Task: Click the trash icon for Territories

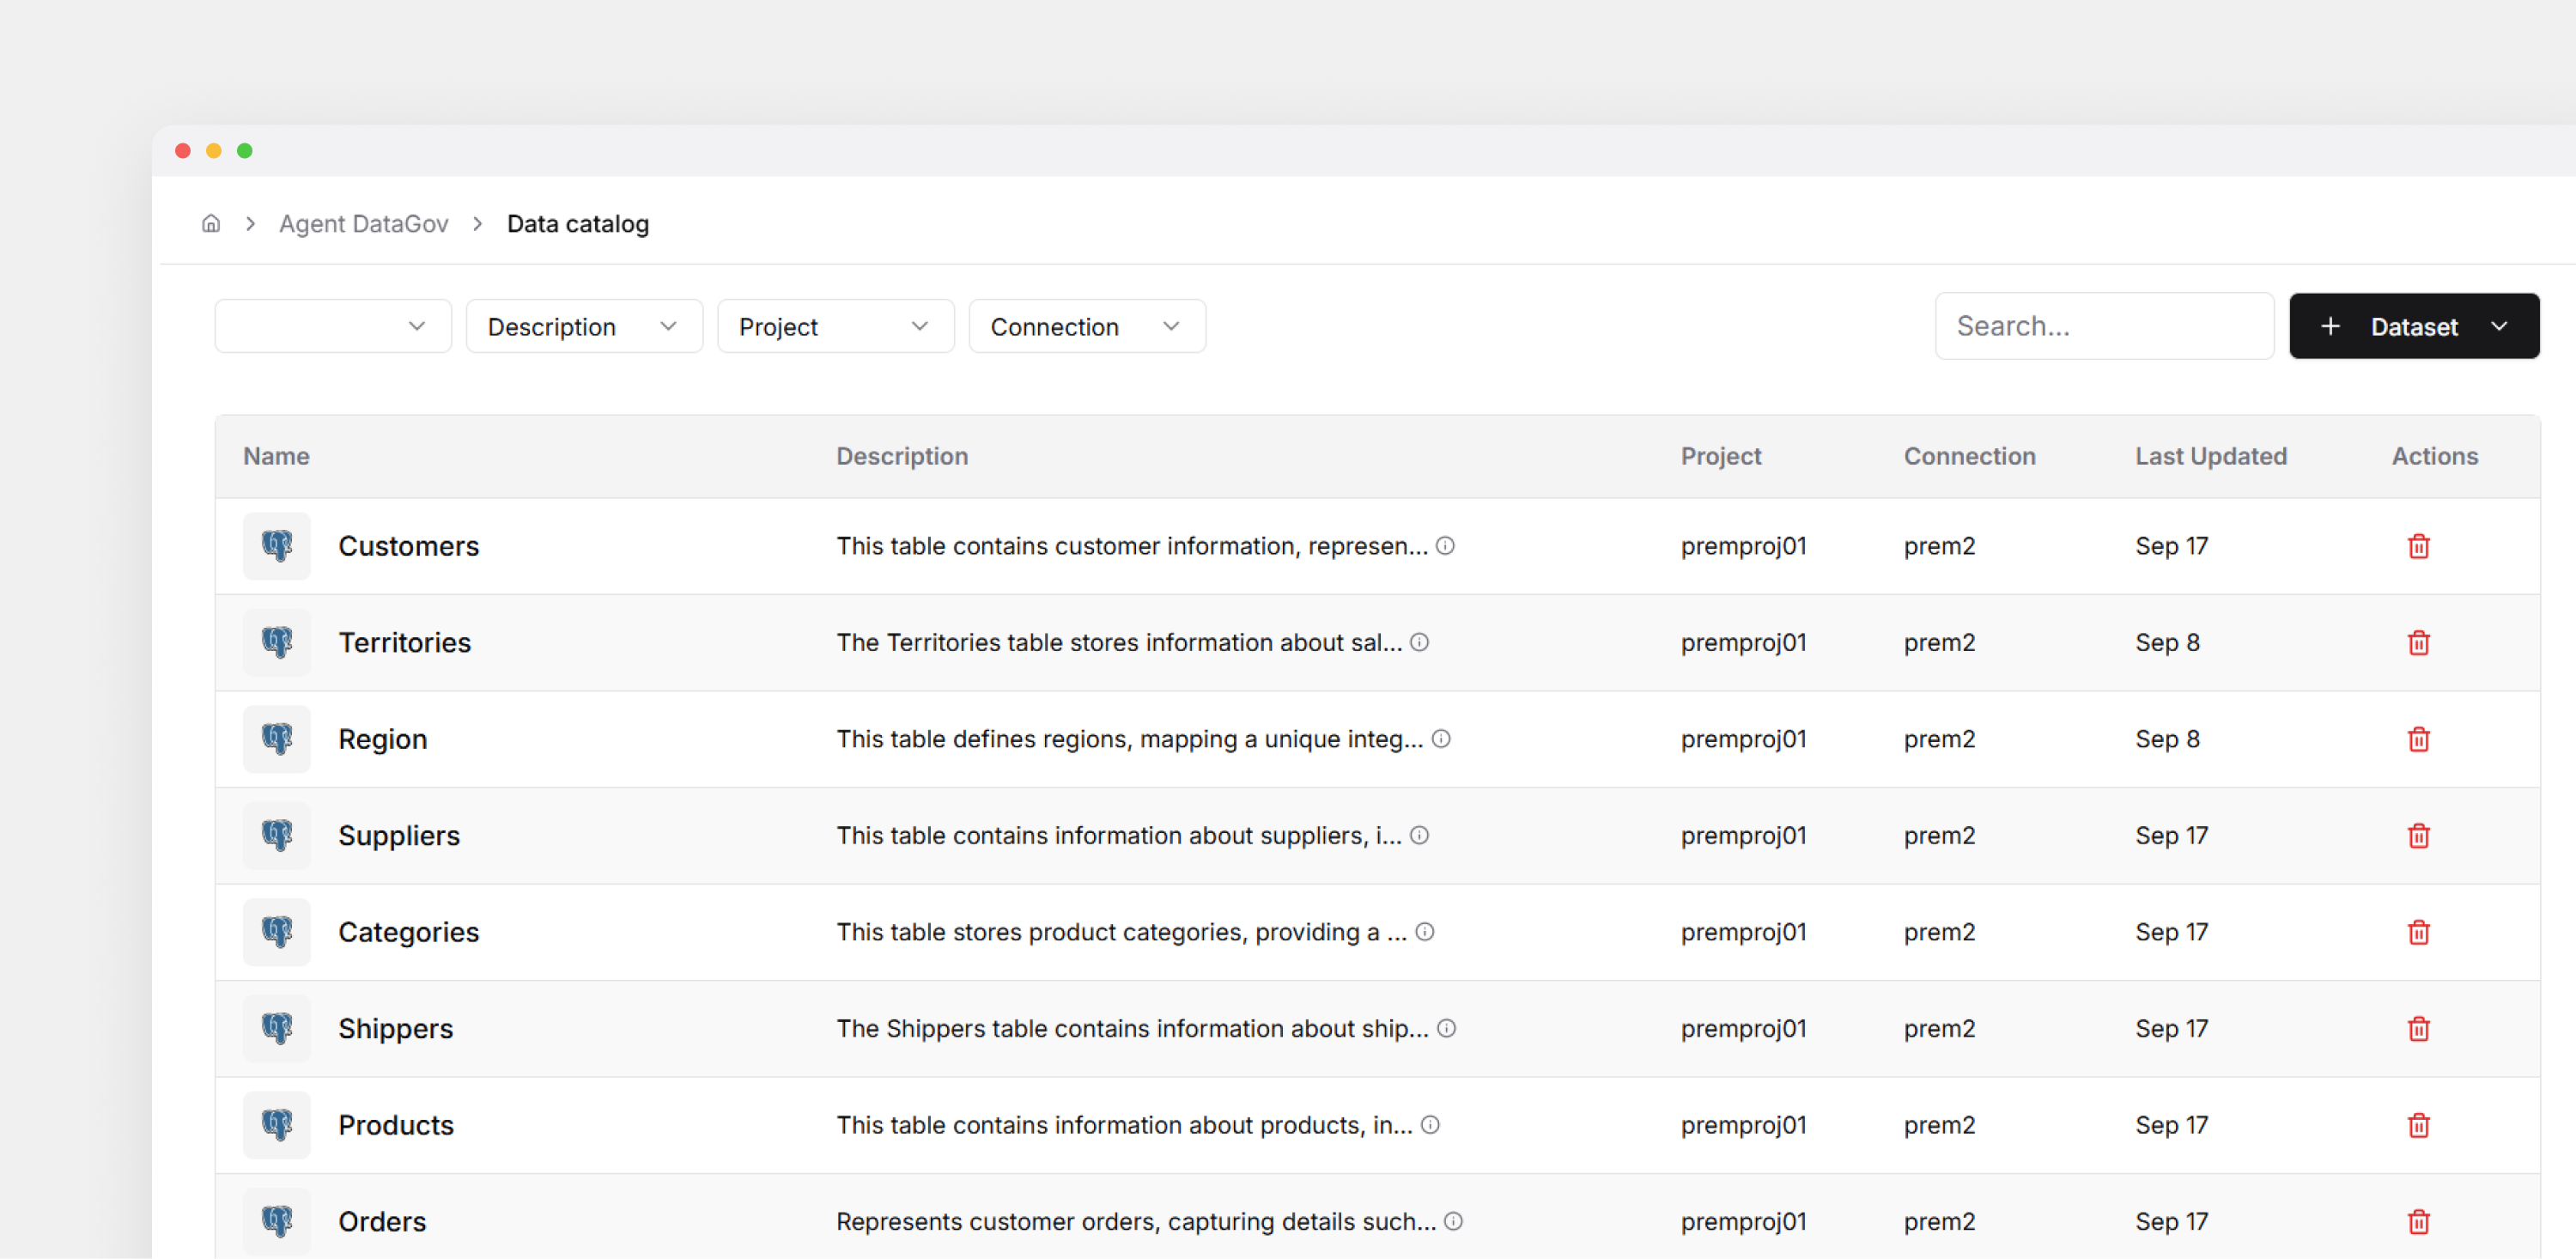Action: [x=2417, y=642]
